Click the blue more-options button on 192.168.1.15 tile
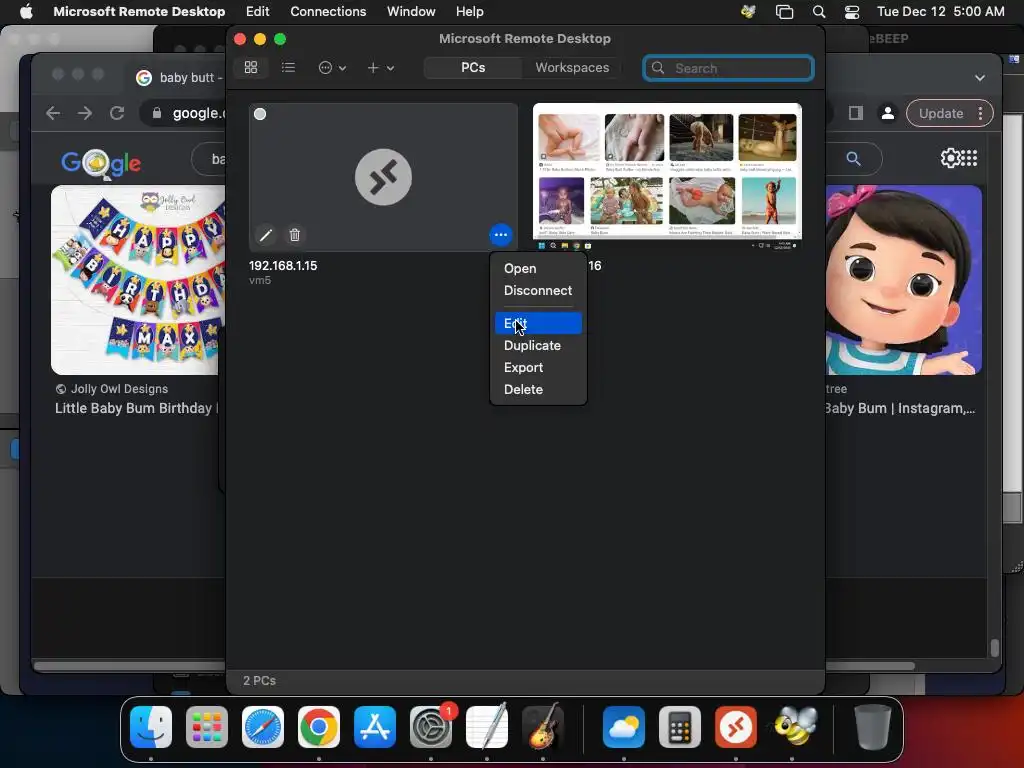The height and width of the screenshot is (768, 1024). click(x=500, y=234)
